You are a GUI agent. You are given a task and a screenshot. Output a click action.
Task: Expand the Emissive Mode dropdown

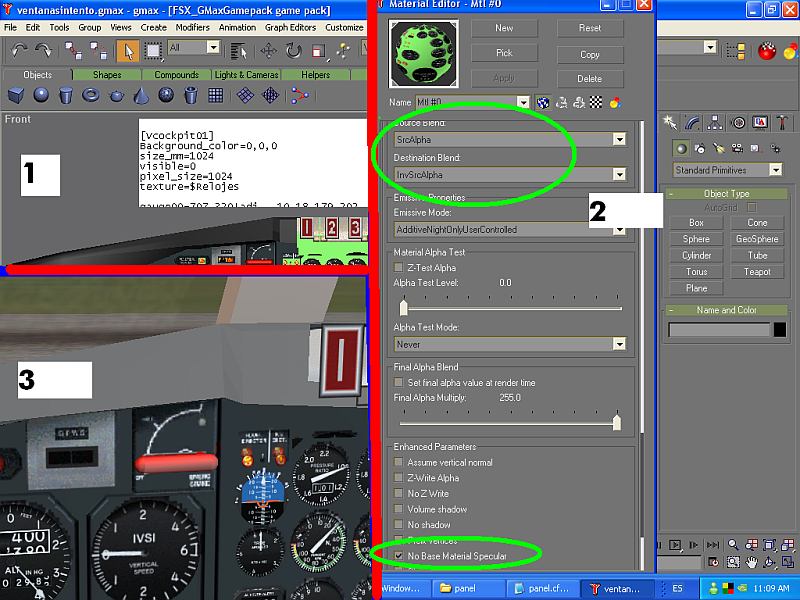pyautogui.click(x=619, y=229)
